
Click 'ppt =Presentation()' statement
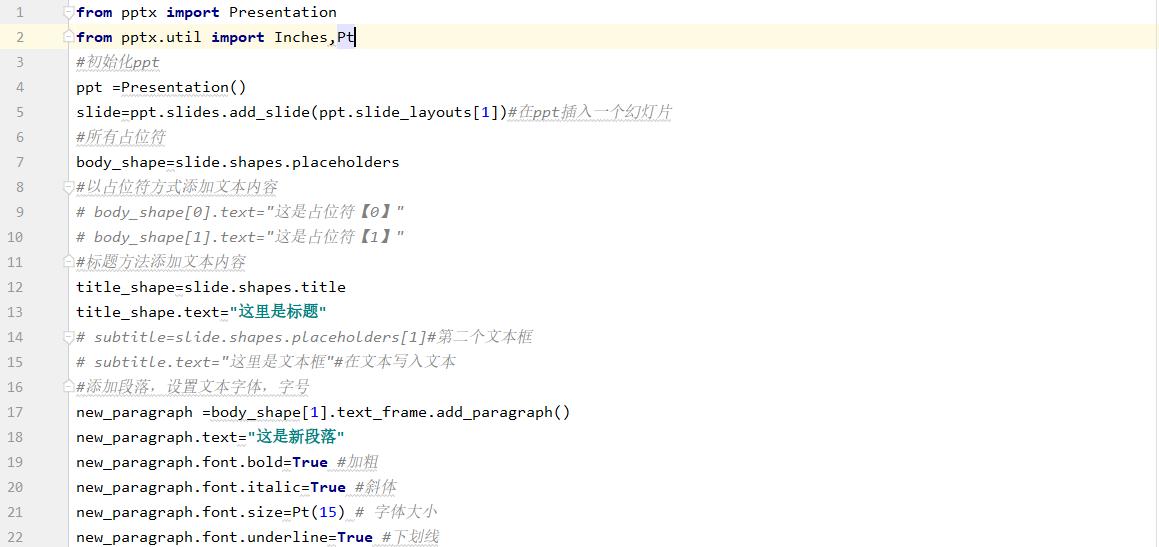tap(161, 87)
